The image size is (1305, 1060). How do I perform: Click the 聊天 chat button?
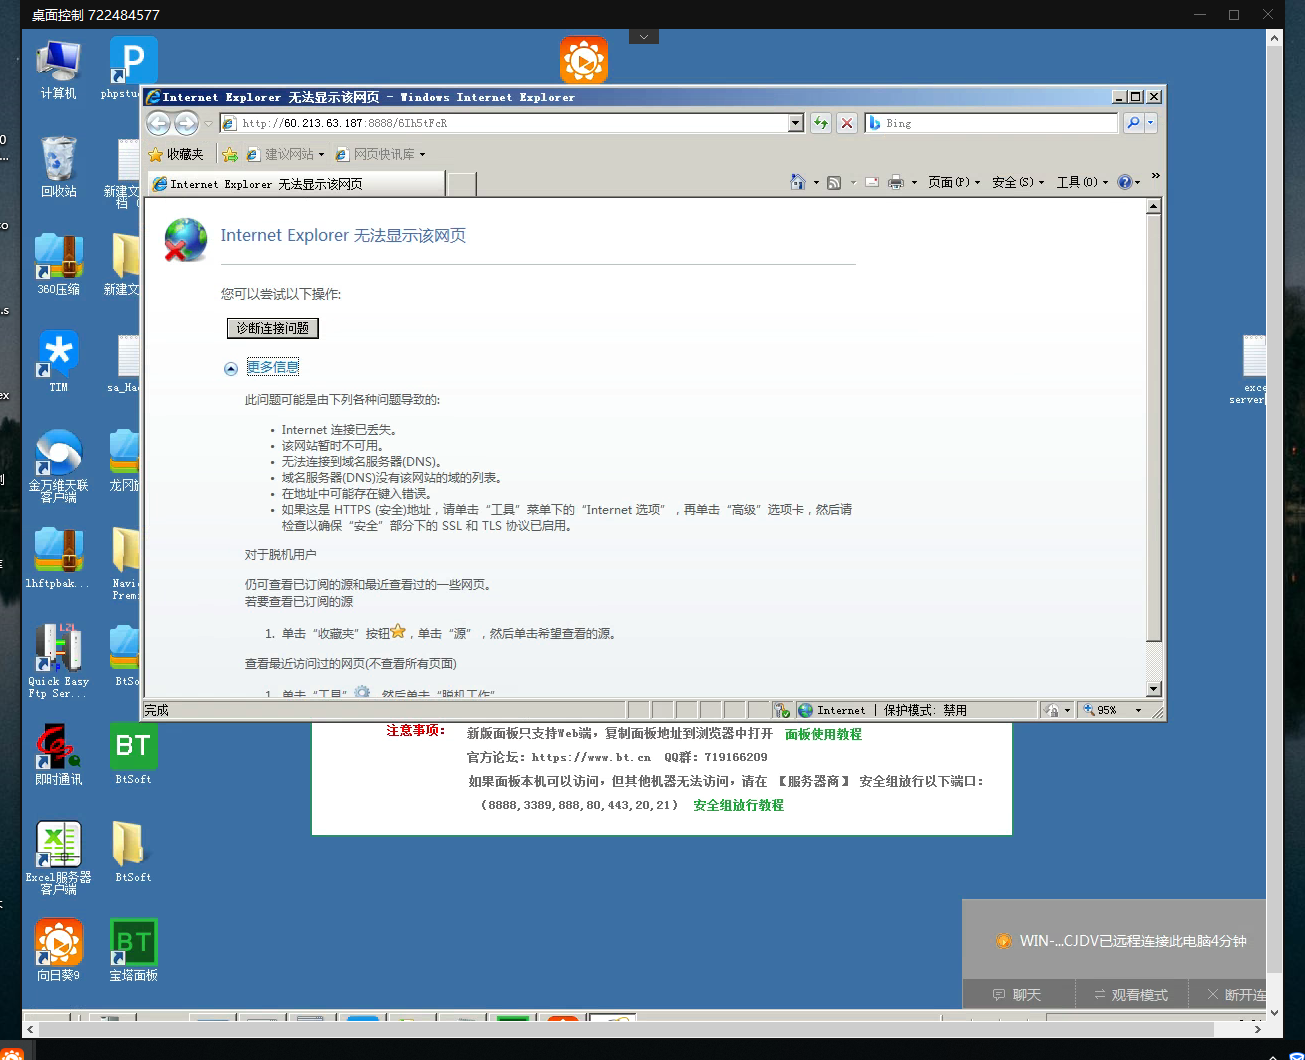click(x=1017, y=995)
